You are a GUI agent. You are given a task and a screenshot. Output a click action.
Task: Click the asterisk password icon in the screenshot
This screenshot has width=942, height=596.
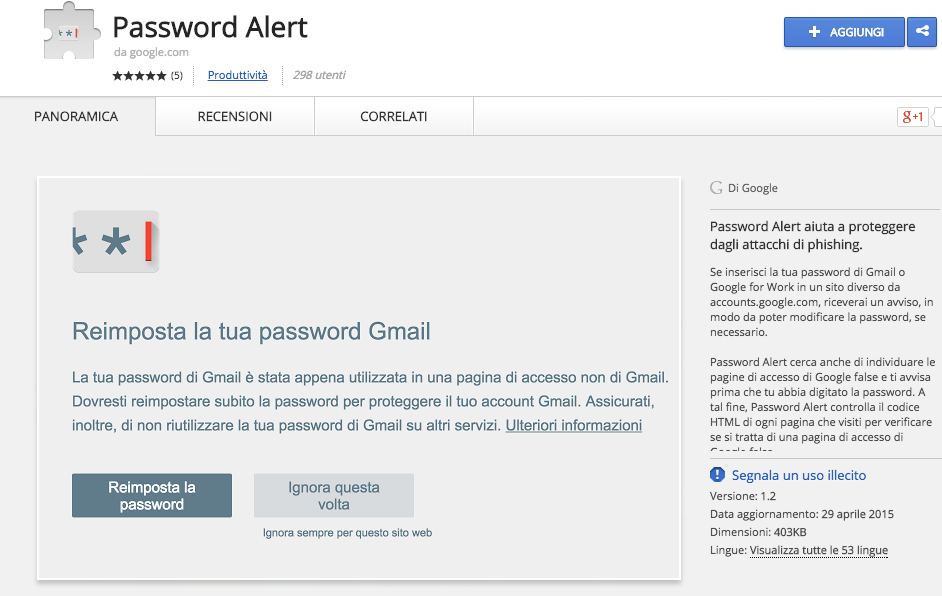click(x=116, y=242)
